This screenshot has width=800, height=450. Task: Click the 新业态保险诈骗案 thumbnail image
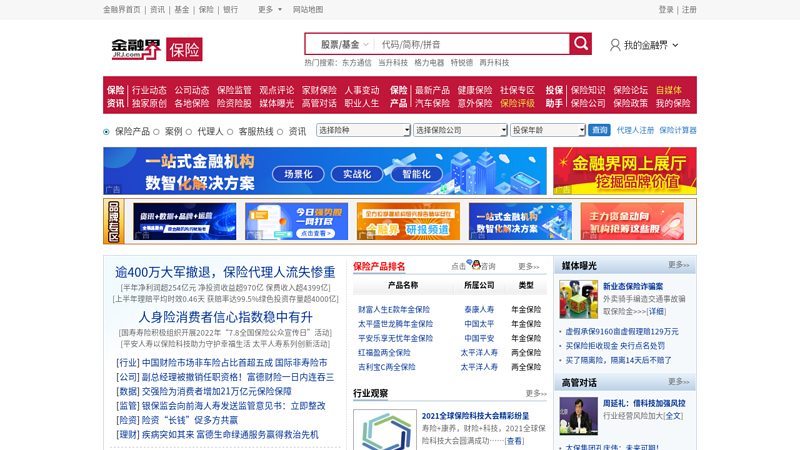pyautogui.click(x=578, y=299)
